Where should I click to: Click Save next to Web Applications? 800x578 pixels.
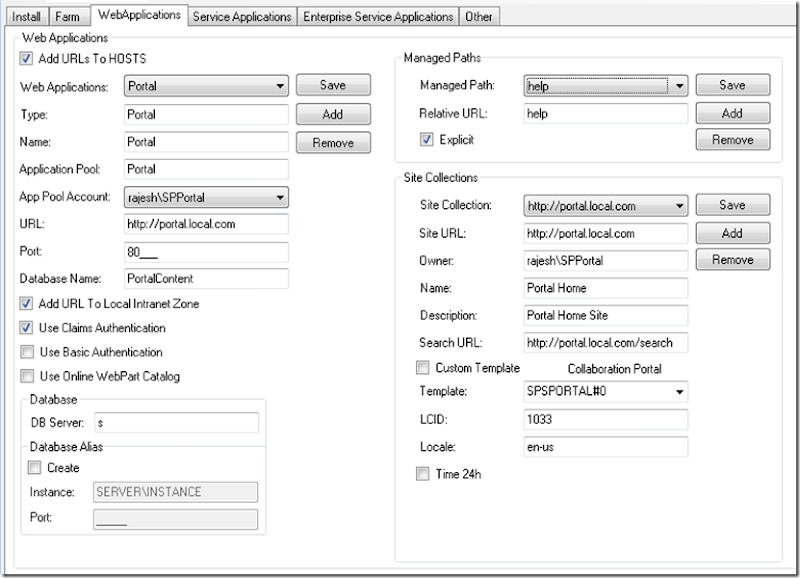pos(332,86)
